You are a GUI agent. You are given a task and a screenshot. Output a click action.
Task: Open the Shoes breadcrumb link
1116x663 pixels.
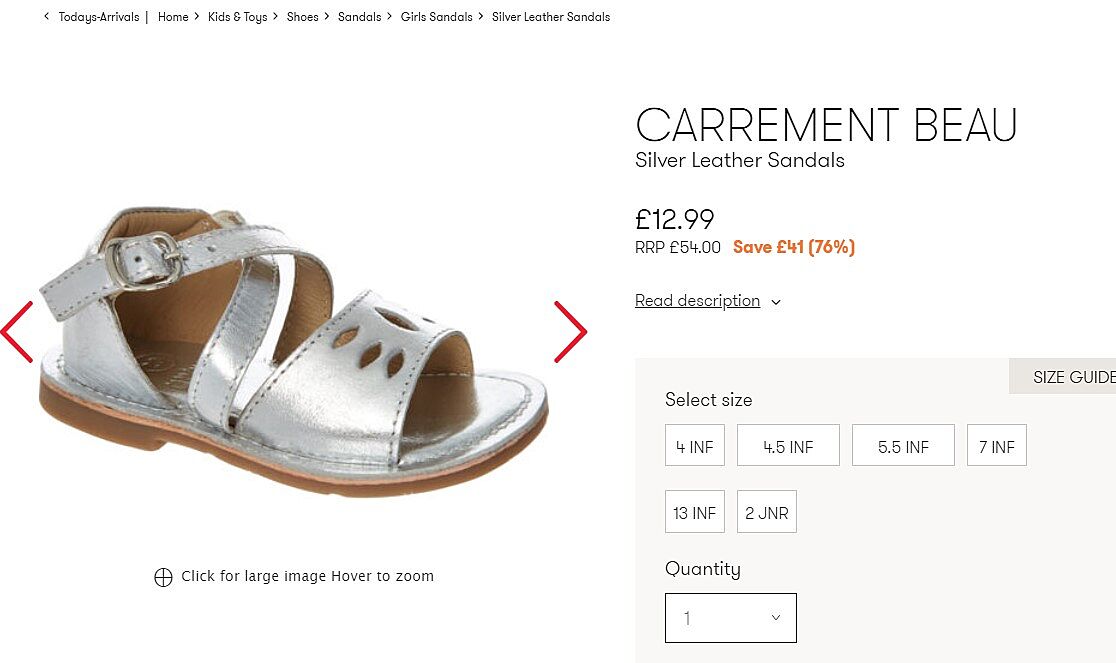click(x=302, y=17)
